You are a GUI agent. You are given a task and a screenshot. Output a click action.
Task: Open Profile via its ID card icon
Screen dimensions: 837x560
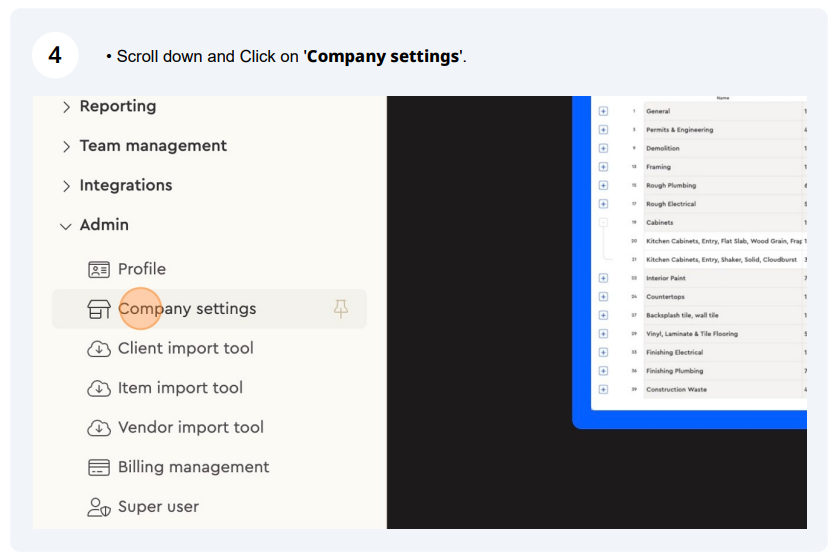99,270
